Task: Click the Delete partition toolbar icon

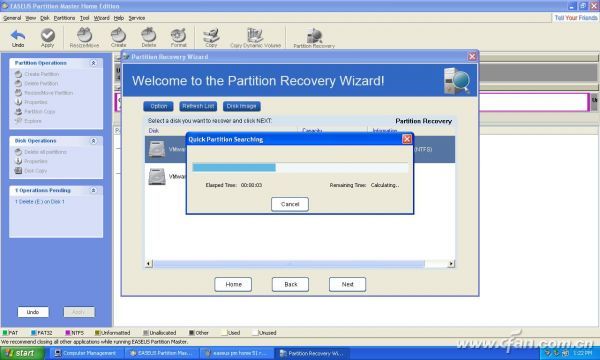Action: coord(148,35)
